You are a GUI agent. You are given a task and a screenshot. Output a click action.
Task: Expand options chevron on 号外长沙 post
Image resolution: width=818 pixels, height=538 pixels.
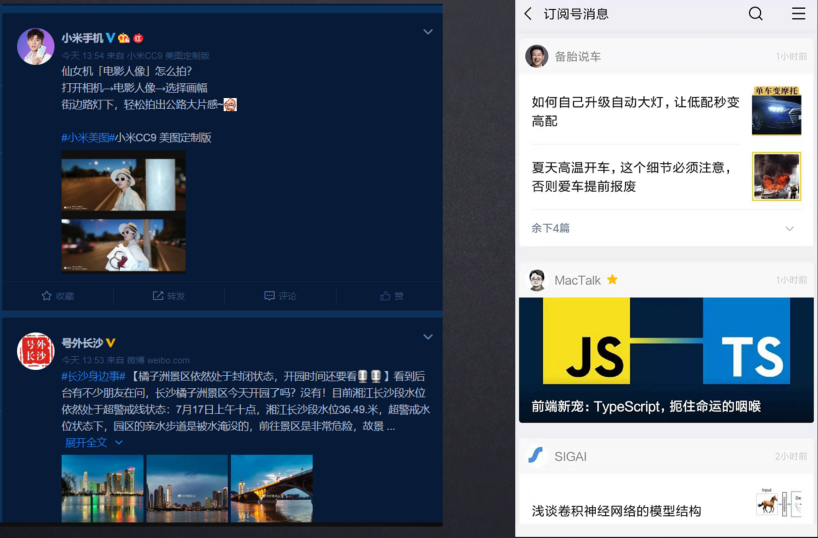coord(428,337)
